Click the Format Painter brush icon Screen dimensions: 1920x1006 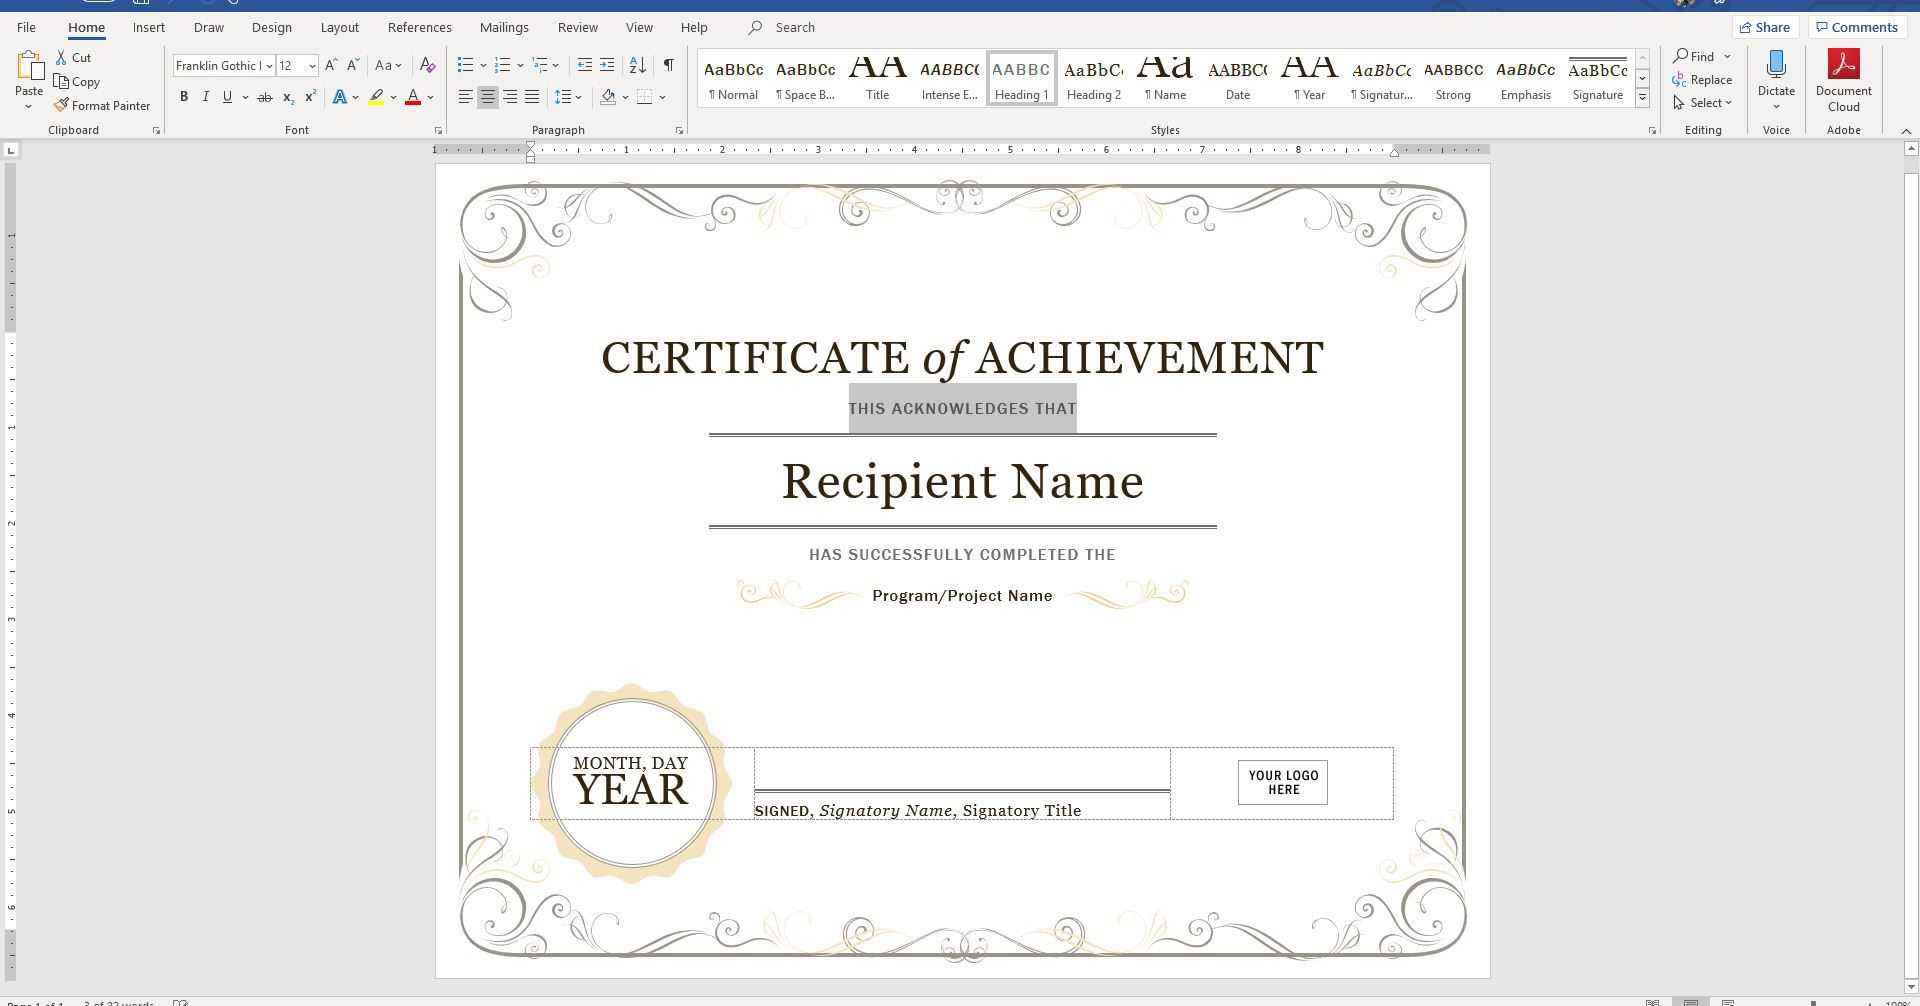62,105
